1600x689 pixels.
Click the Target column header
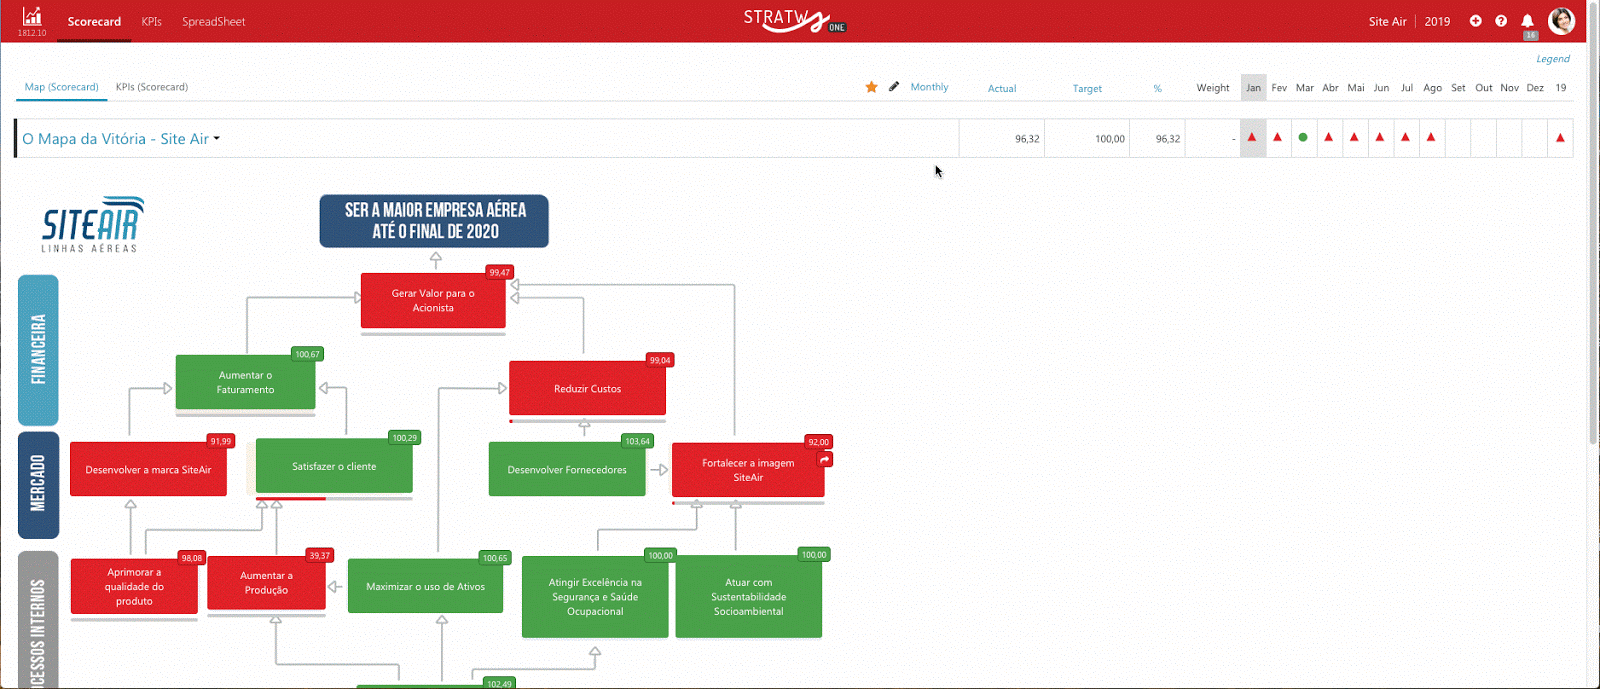[1087, 89]
